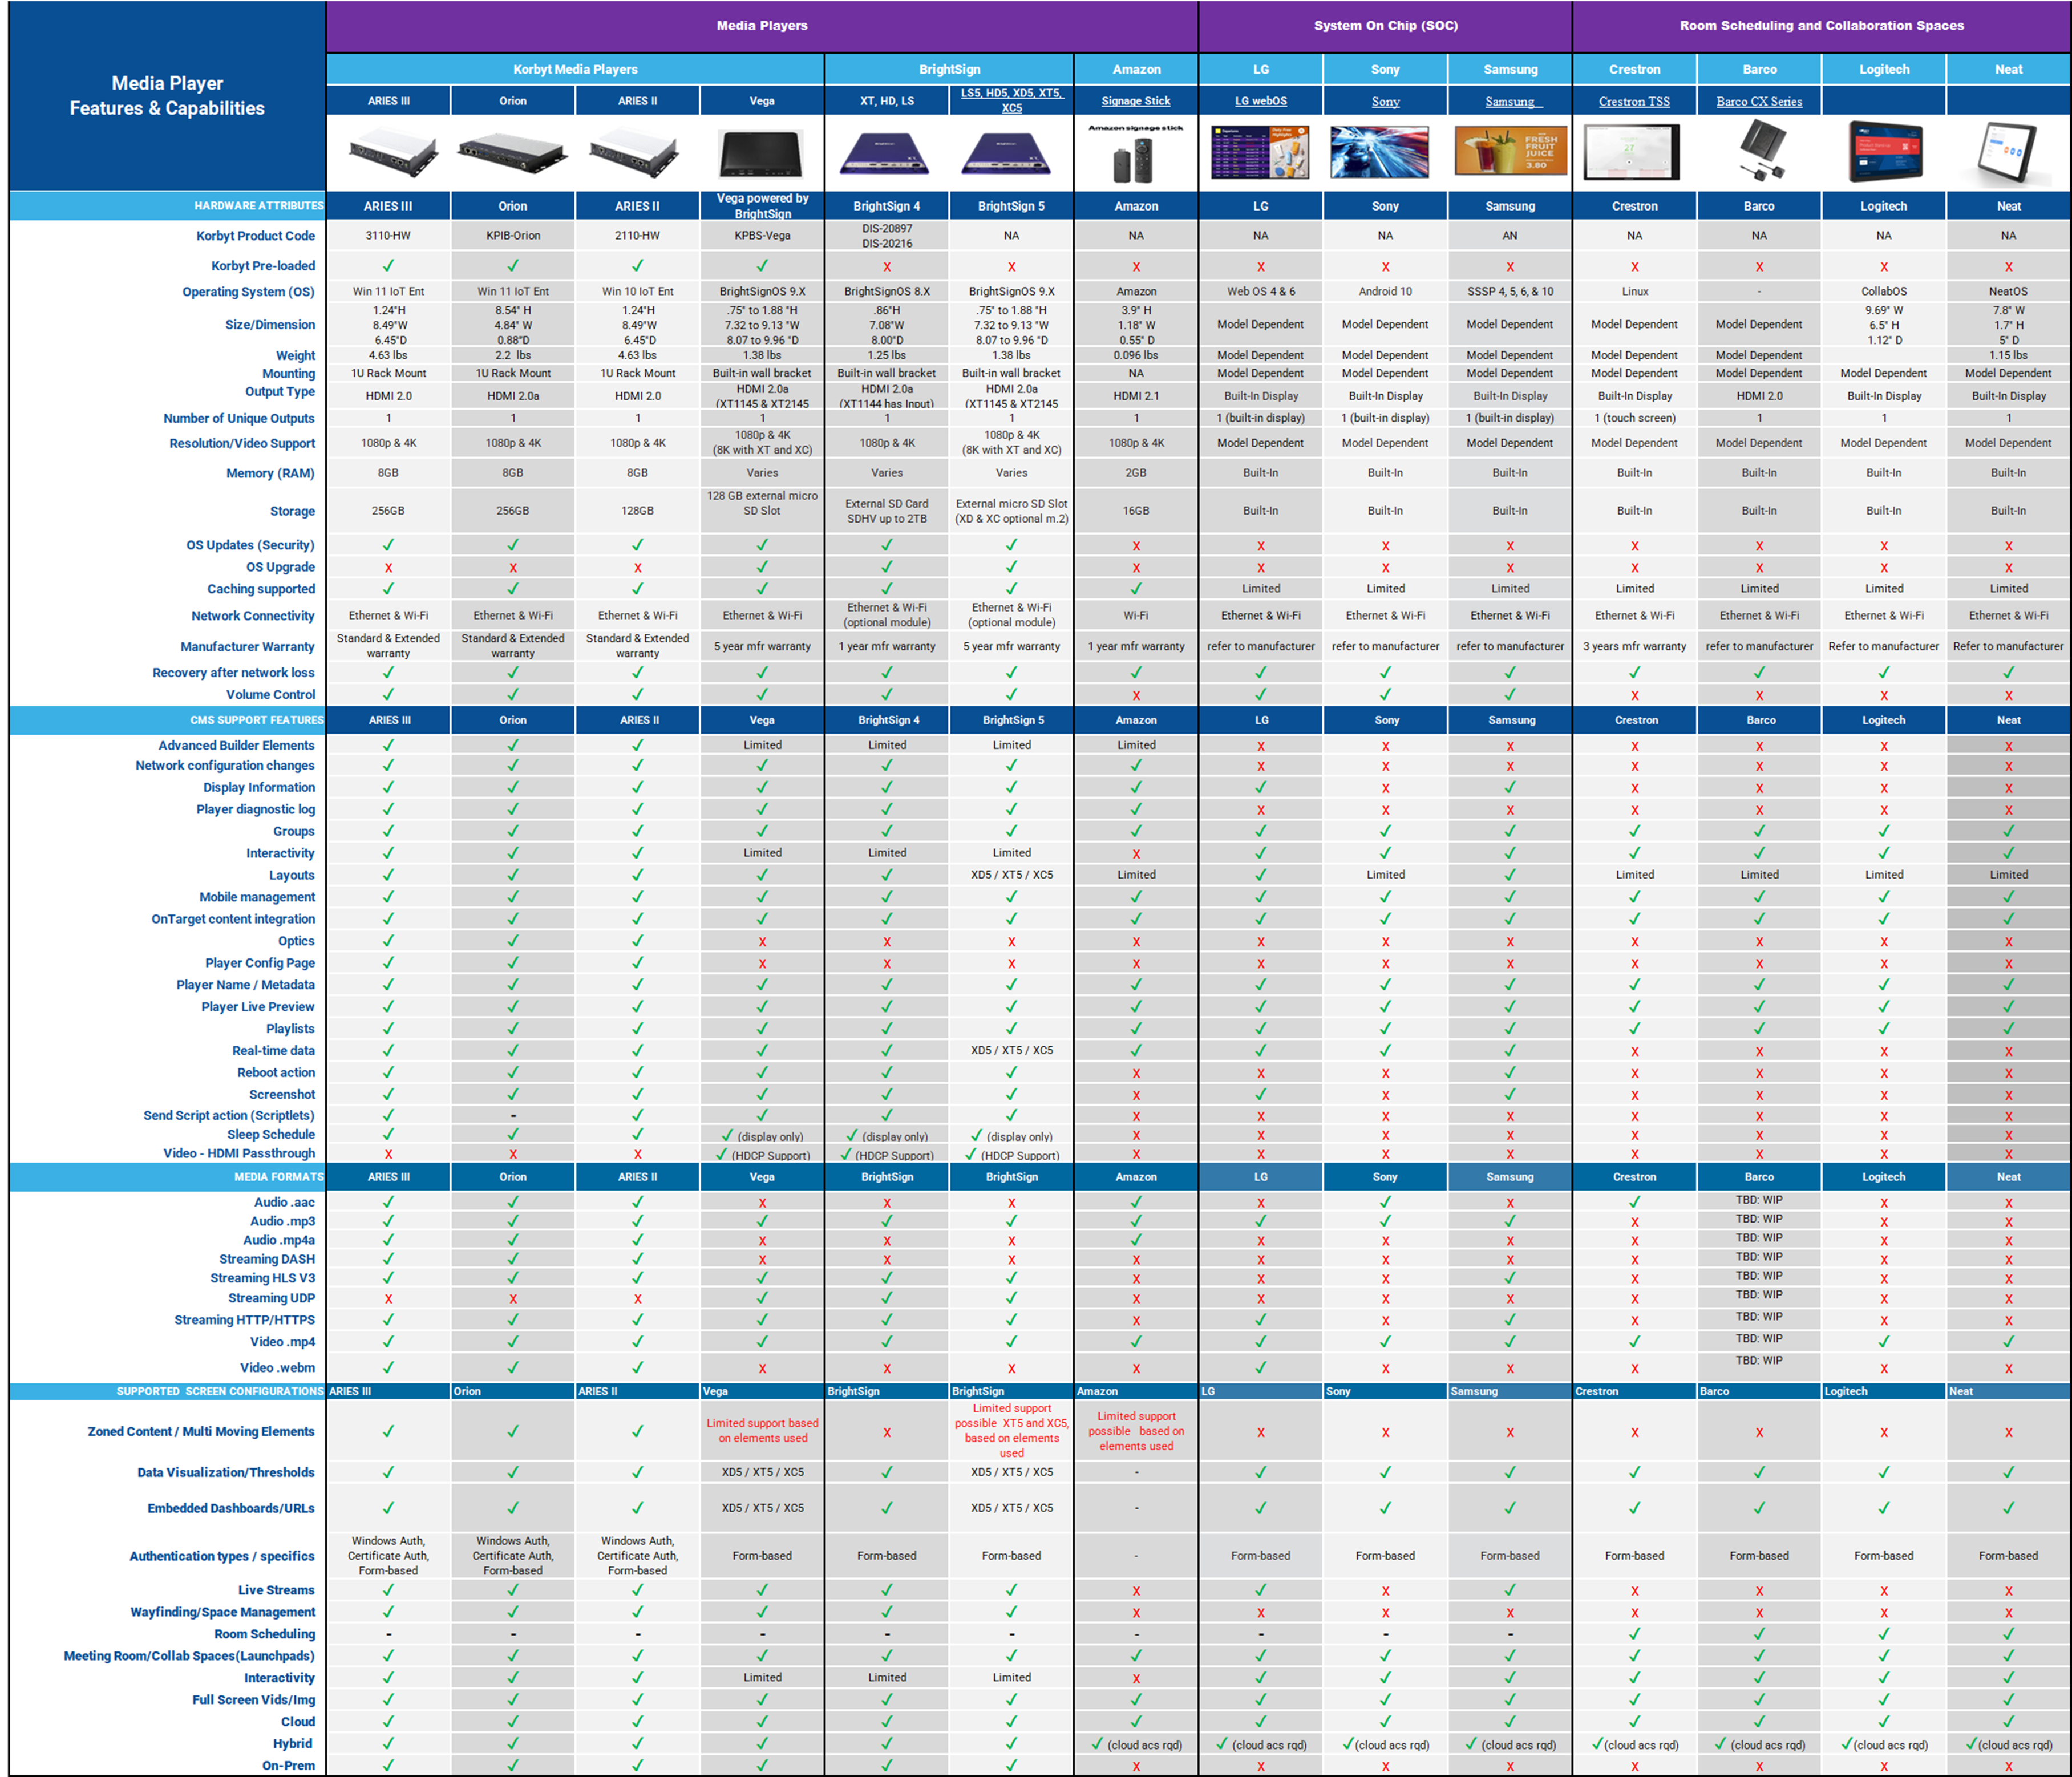
Task: Select the System On Chip (SOC) header
Action: tap(1385, 26)
